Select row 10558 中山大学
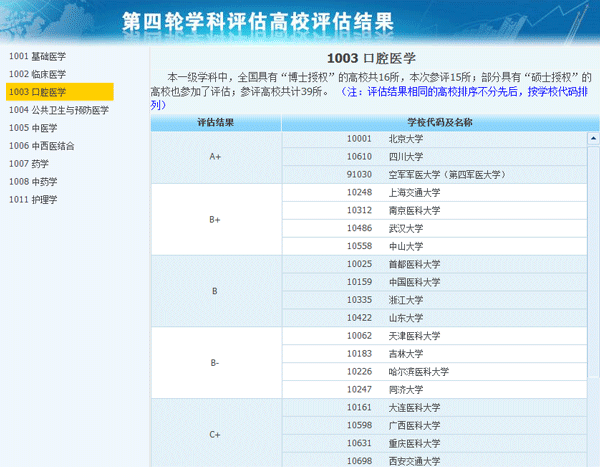Image resolution: width=600 pixels, height=468 pixels. tap(434, 246)
